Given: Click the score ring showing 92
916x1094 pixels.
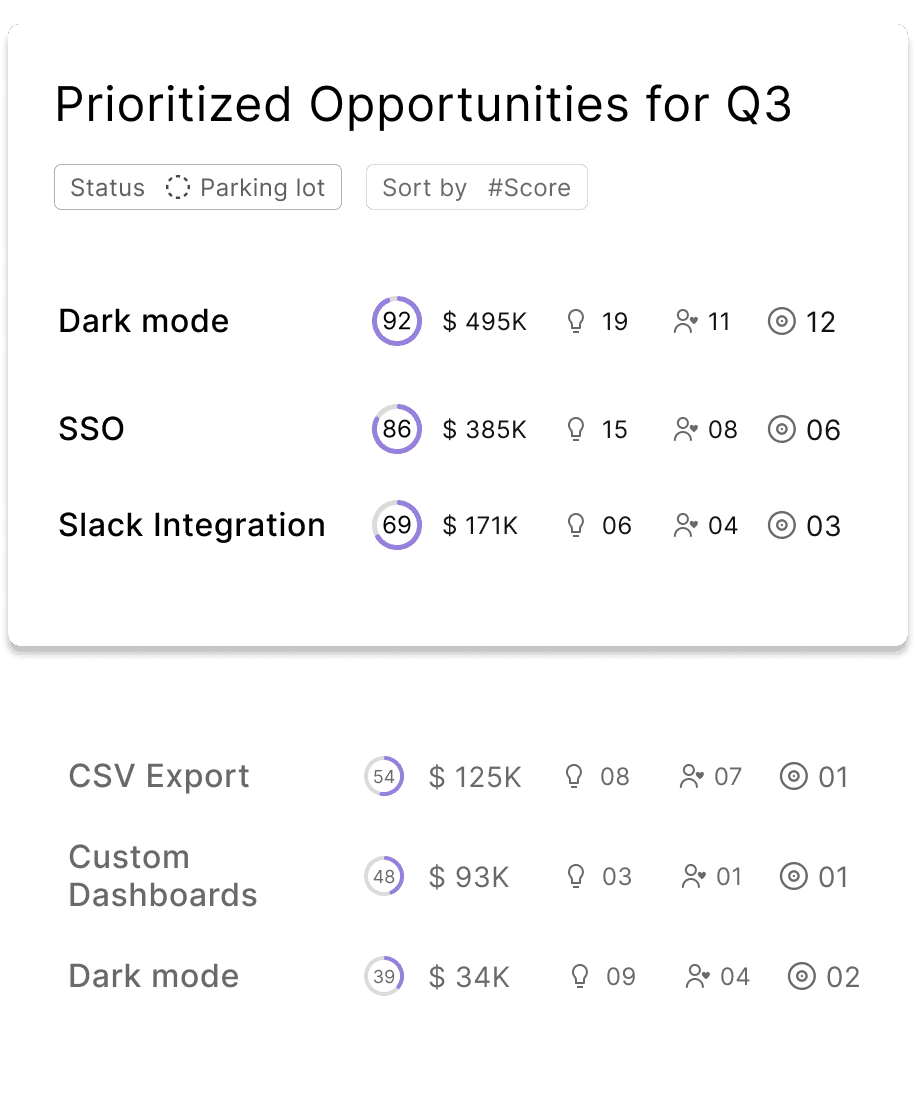Looking at the screenshot, I should [x=396, y=321].
